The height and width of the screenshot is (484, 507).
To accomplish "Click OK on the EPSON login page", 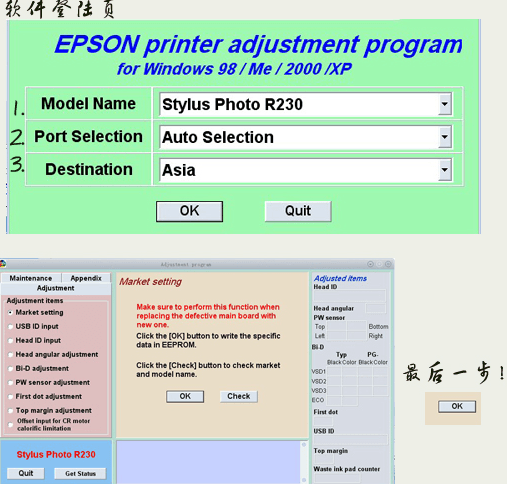I will pyautogui.click(x=189, y=211).
